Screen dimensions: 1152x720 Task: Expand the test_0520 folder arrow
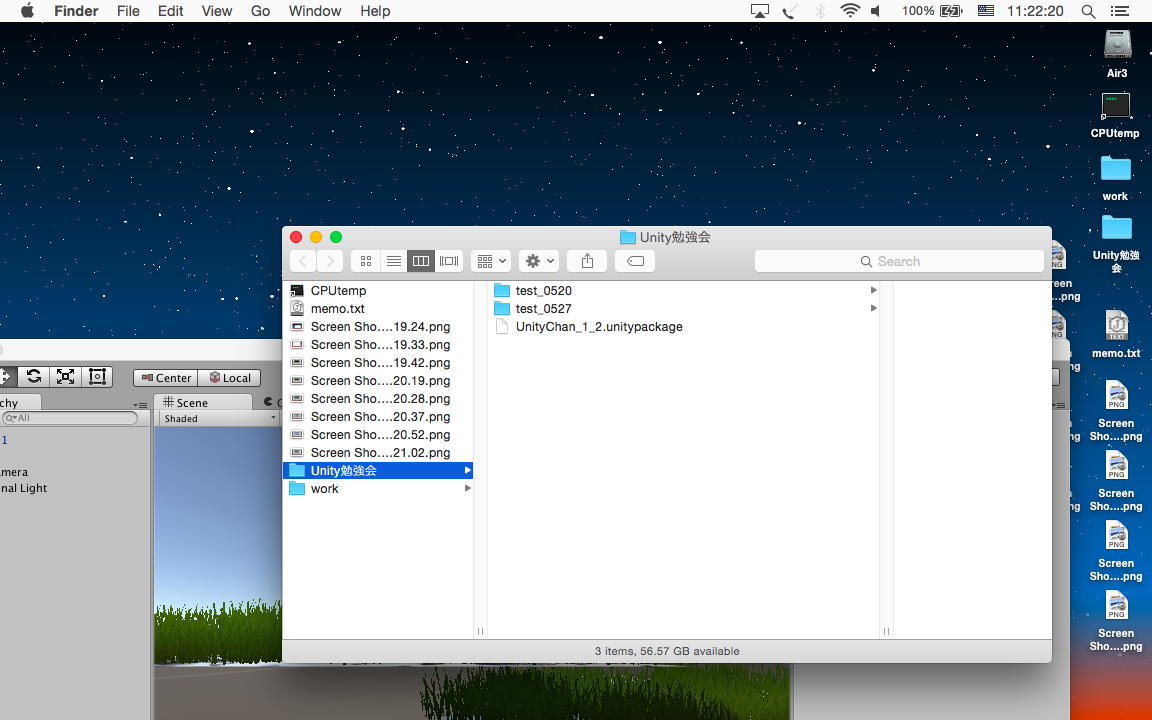pos(873,290)
